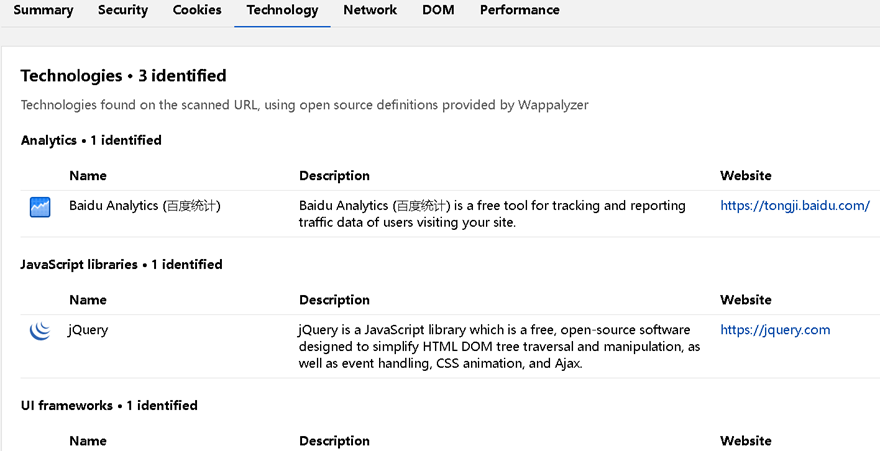Switch to the Performance tab

click(x=520, y=10)
